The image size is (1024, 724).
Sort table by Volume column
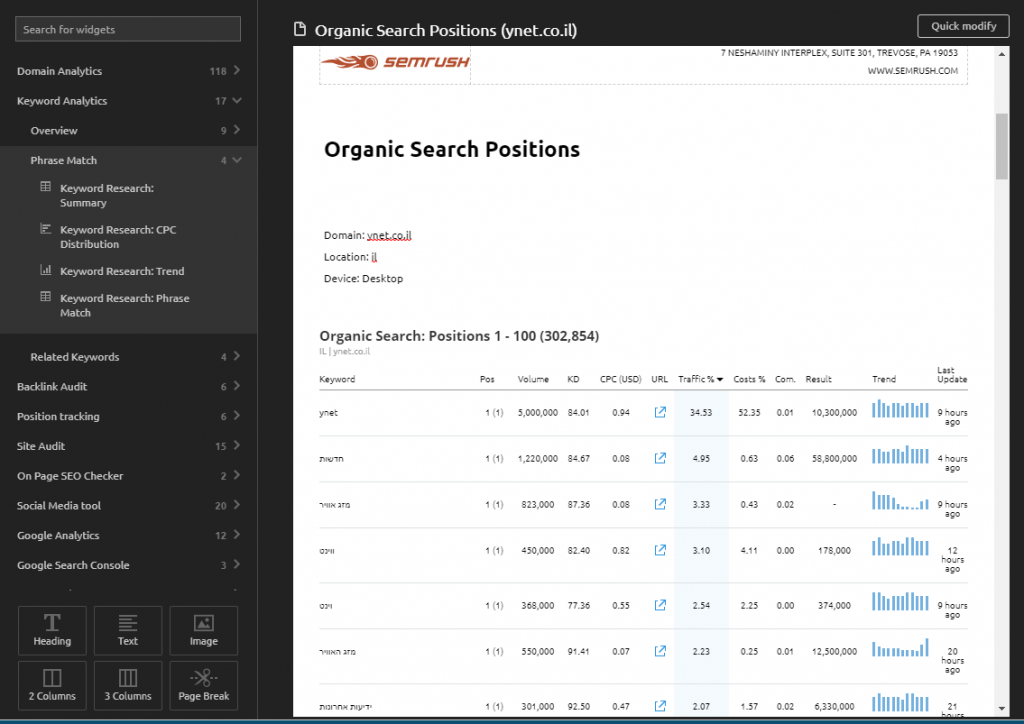tap(533, 379)
